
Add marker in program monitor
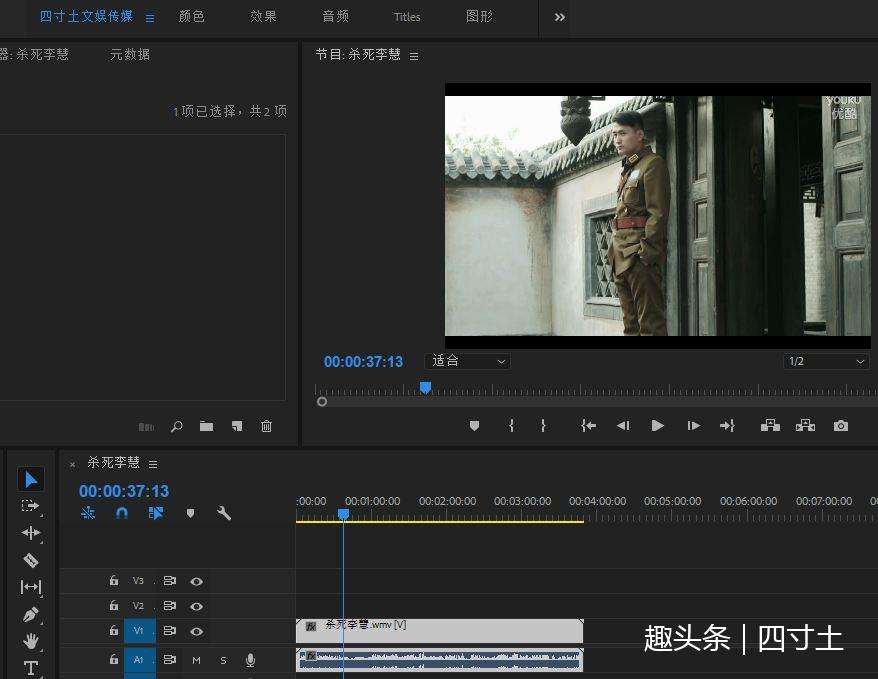474,426
